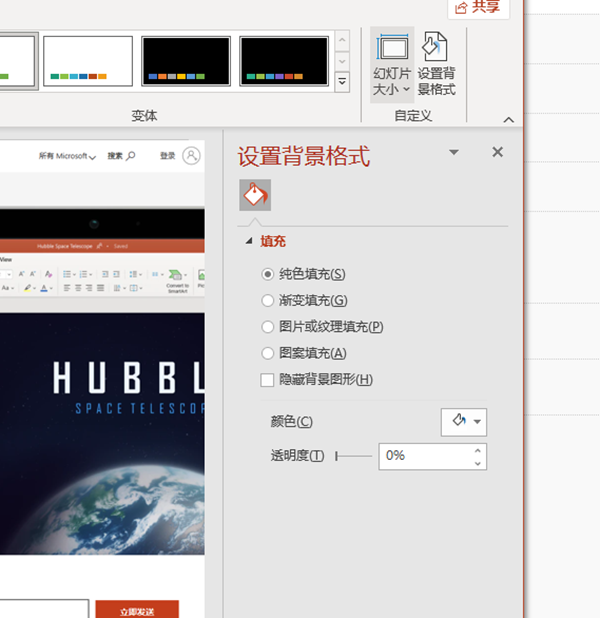
Task: Check the 隐藏背景图形 checkbox
Action: (267, 380)
